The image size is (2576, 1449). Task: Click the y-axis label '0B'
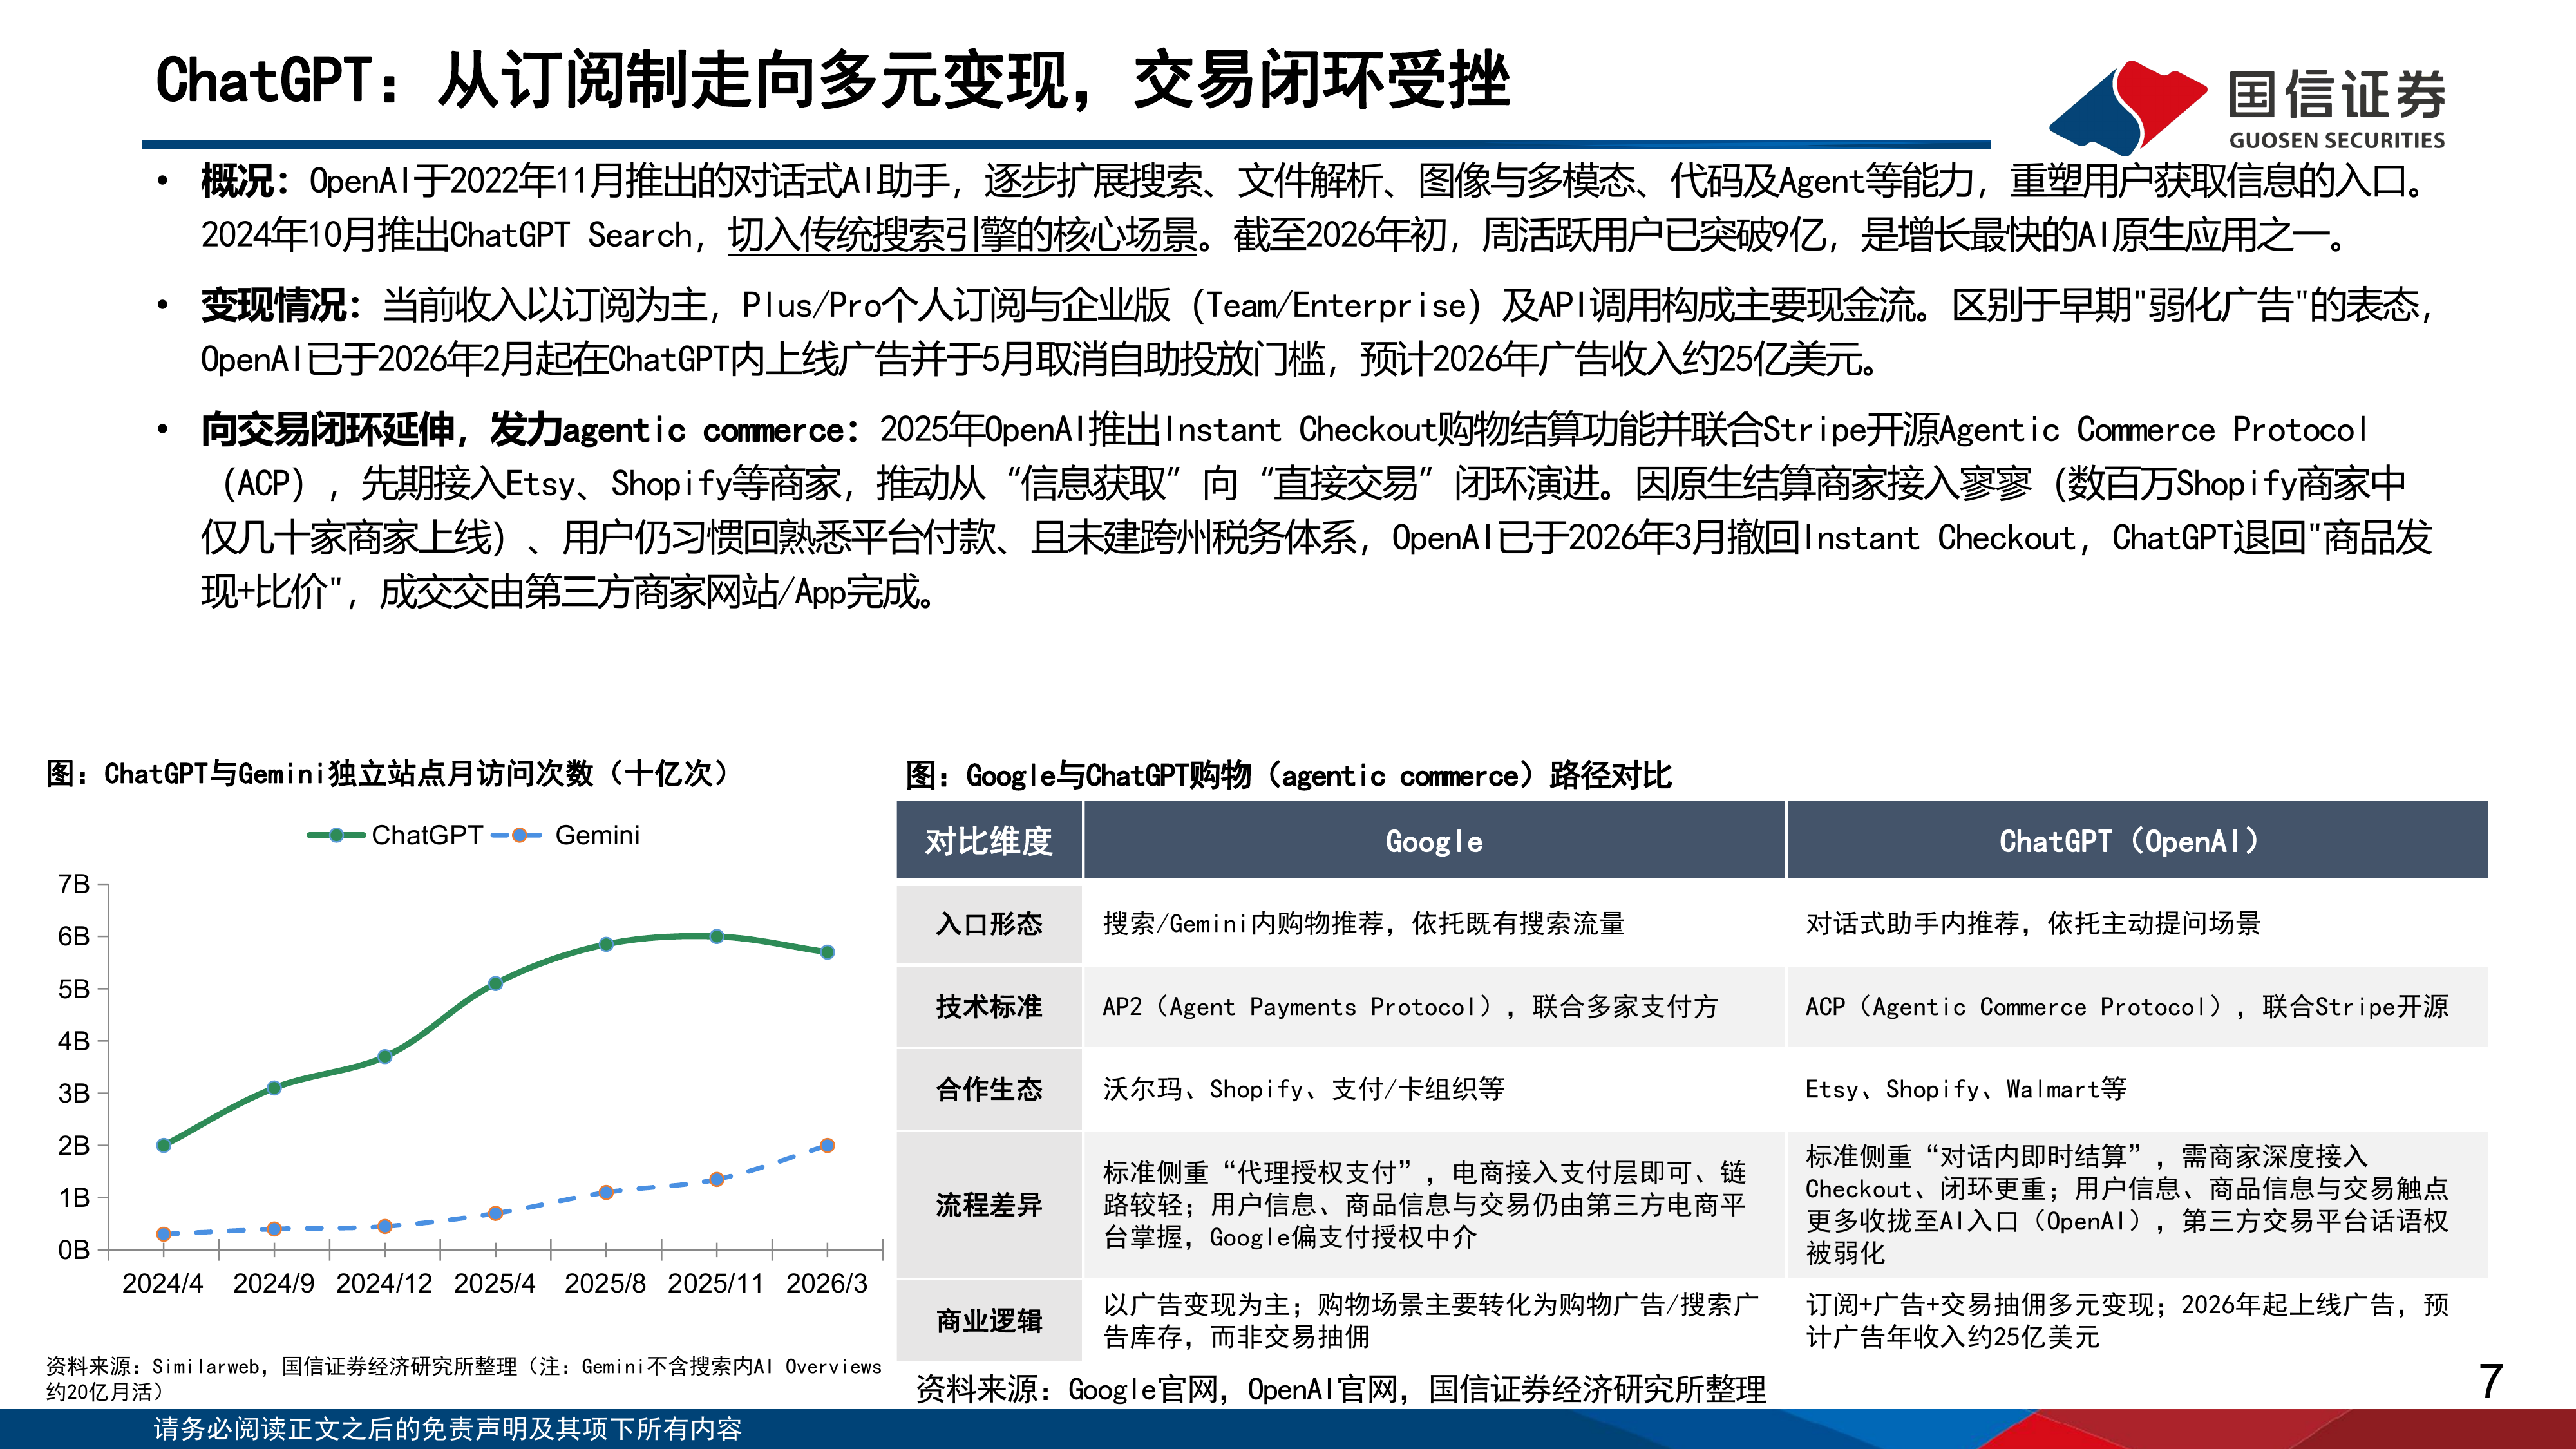tap(74, 1250)
